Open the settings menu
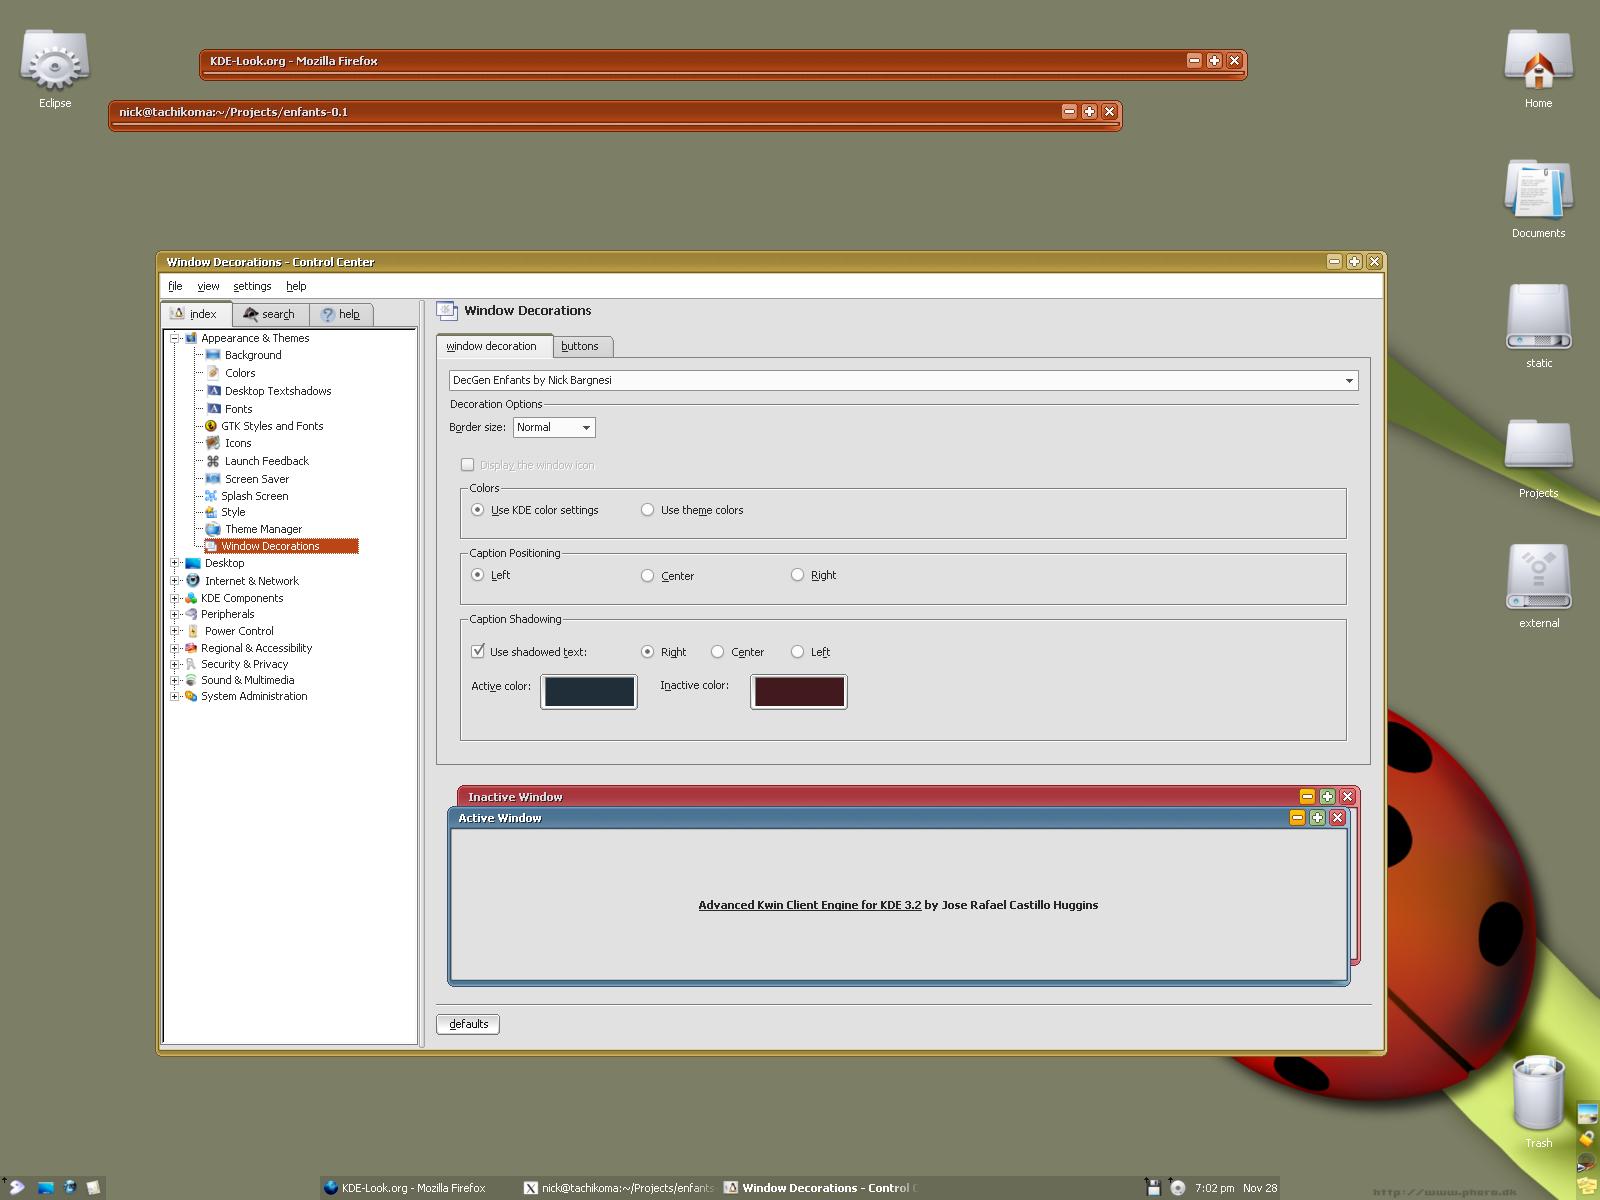Screen dimensions: 1600x1200 point(252,286)
